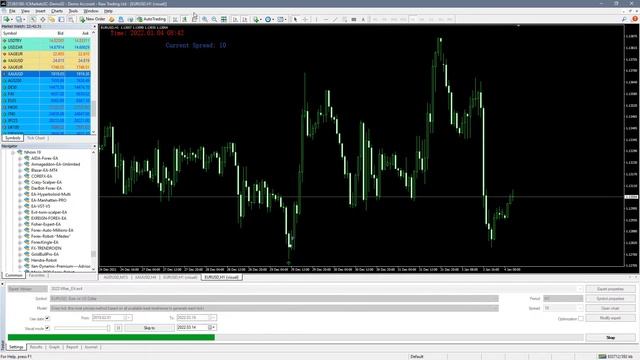Select the Draw Horizontal Line tool
This screenshot has height=360, width=640.
325,19
